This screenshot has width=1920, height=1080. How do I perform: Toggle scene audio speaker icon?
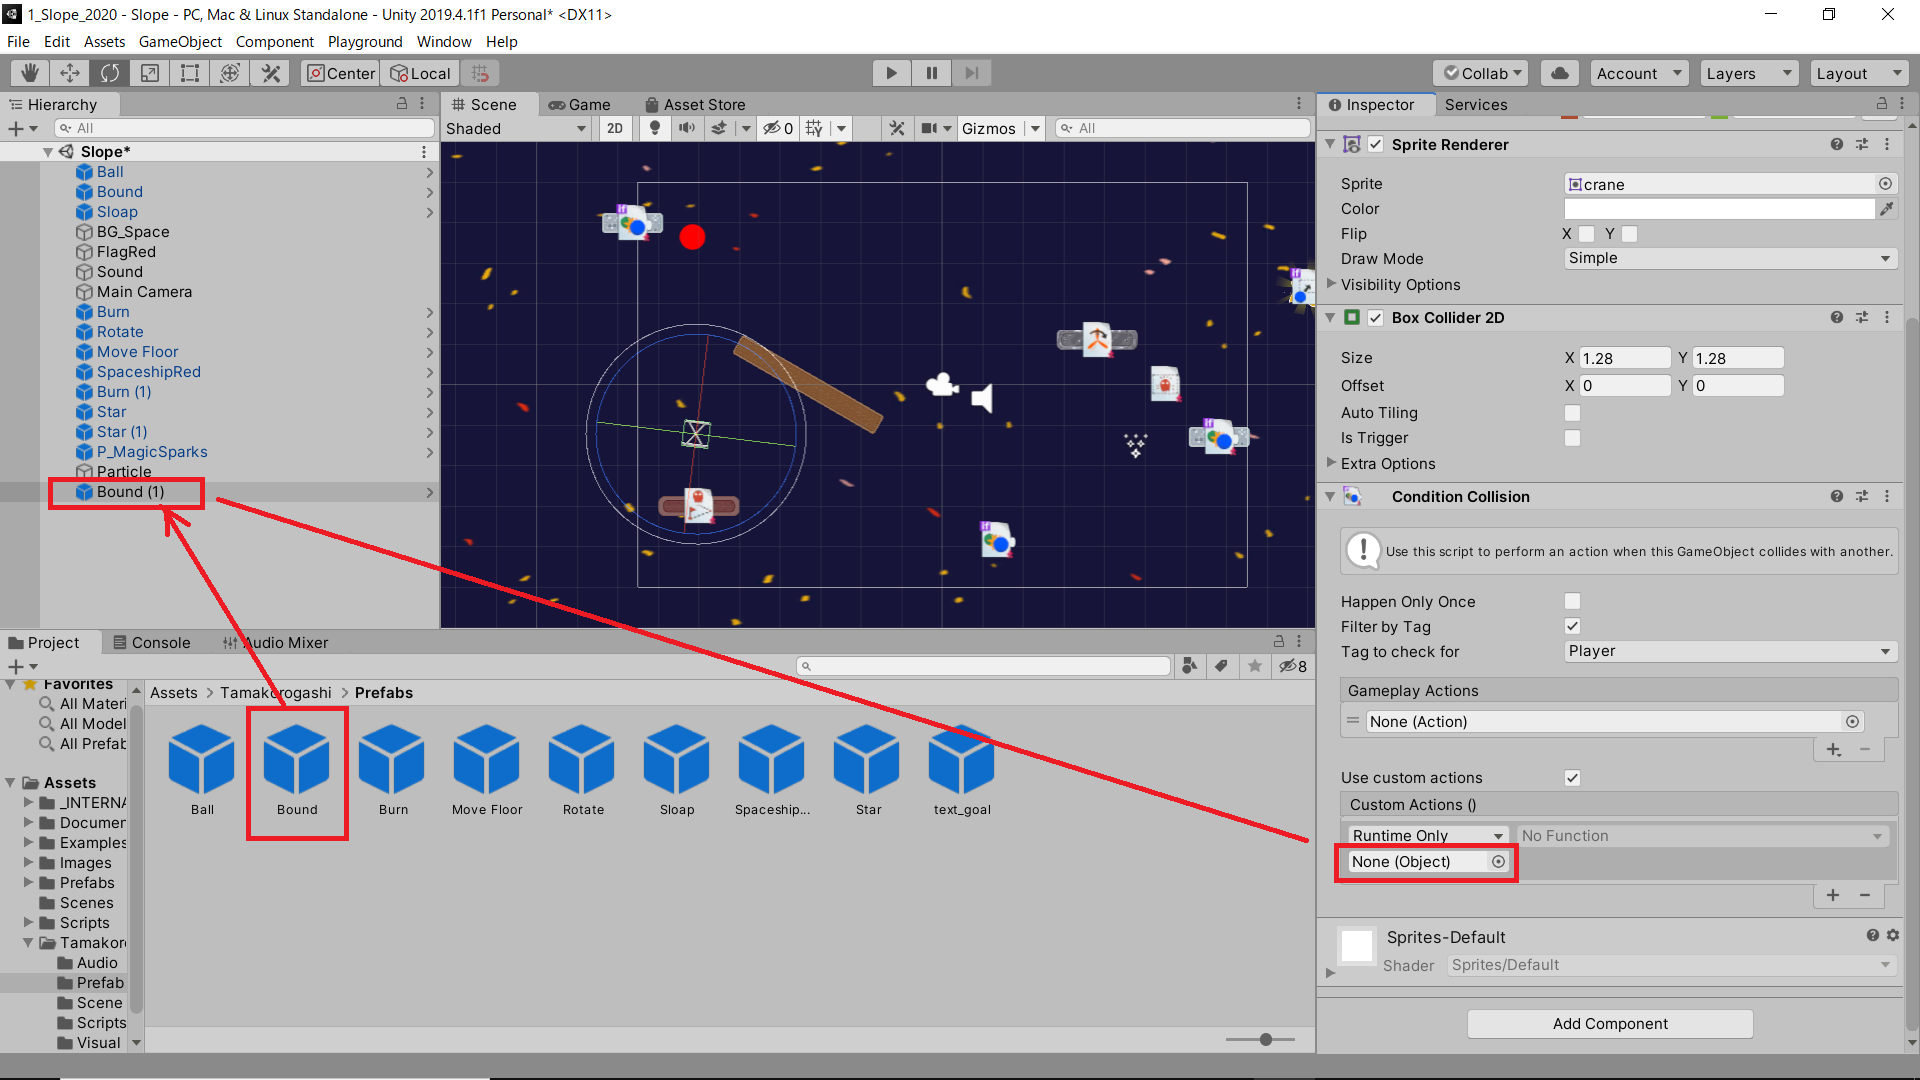point(687,128)
